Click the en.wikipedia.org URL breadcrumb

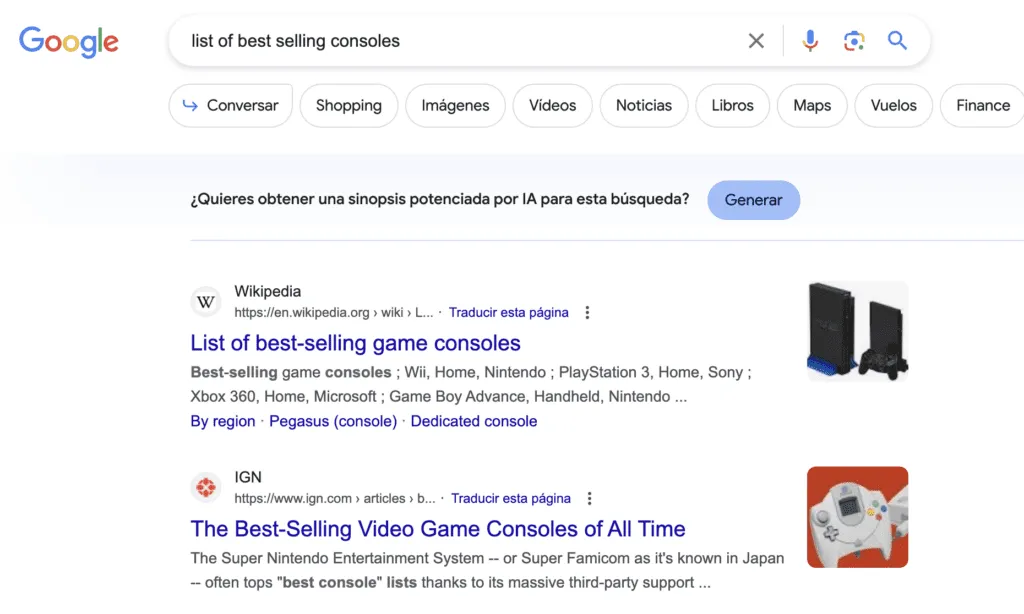tap(334, 312)
